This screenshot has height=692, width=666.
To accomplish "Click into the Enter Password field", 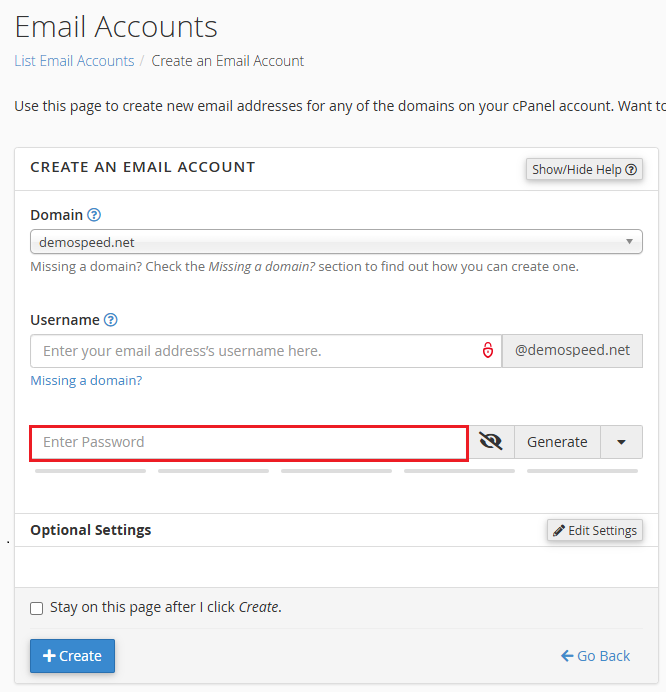I will (x=249, y=442).
